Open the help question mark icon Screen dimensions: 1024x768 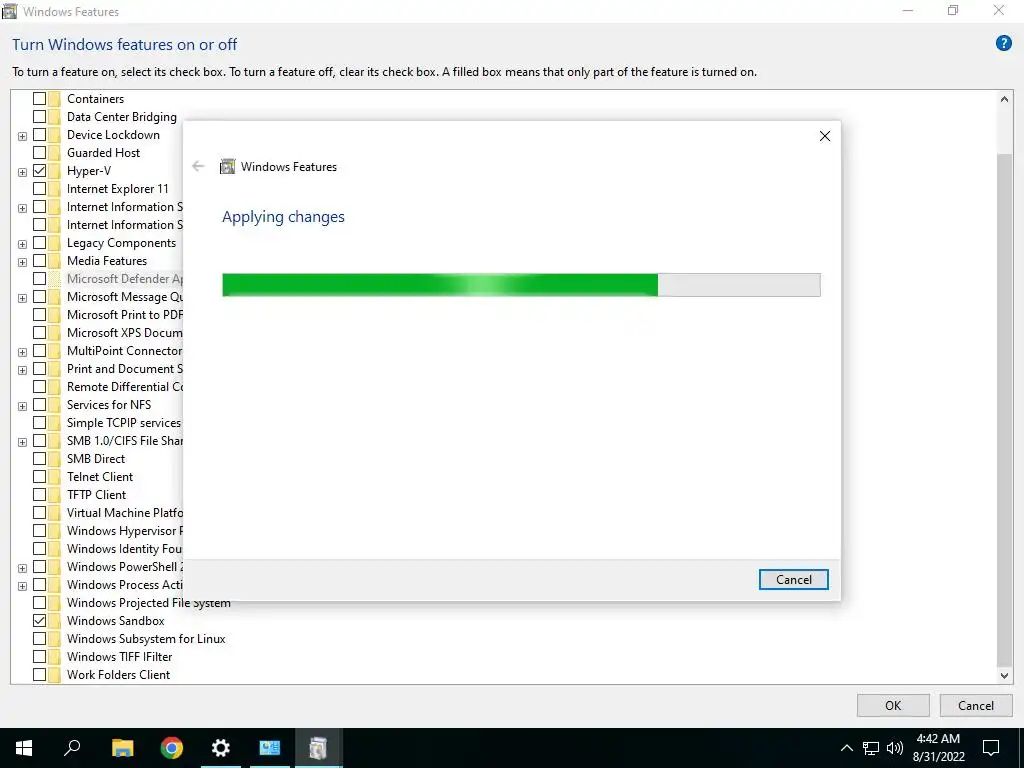tap(1003, 44)
